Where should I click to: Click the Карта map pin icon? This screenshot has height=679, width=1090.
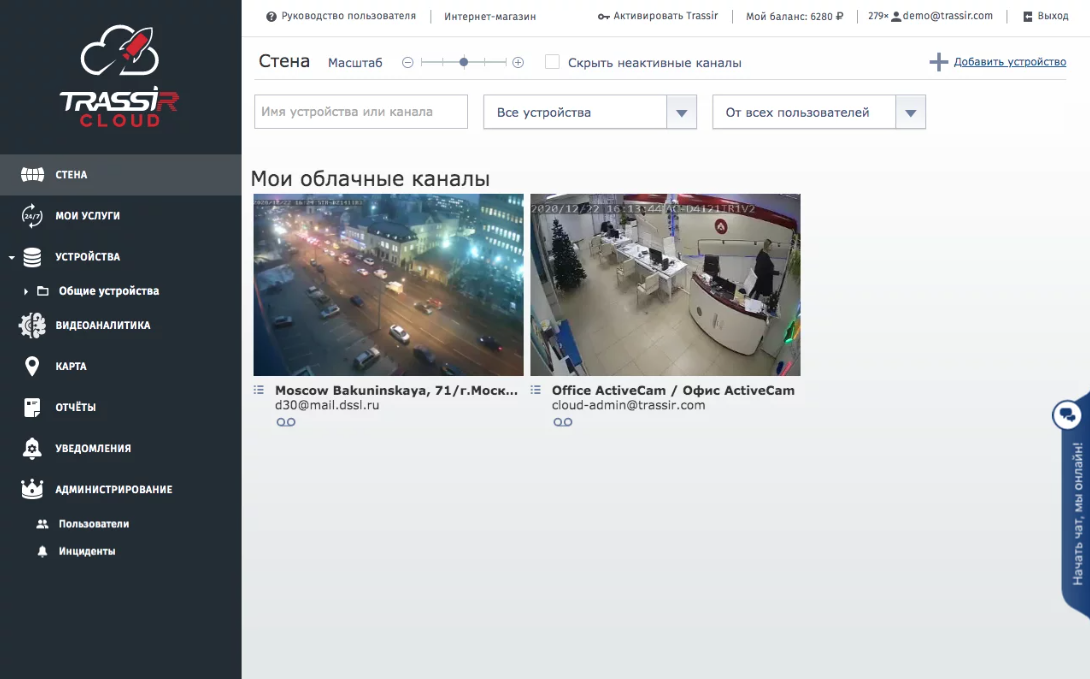click(x=32, y=366)
